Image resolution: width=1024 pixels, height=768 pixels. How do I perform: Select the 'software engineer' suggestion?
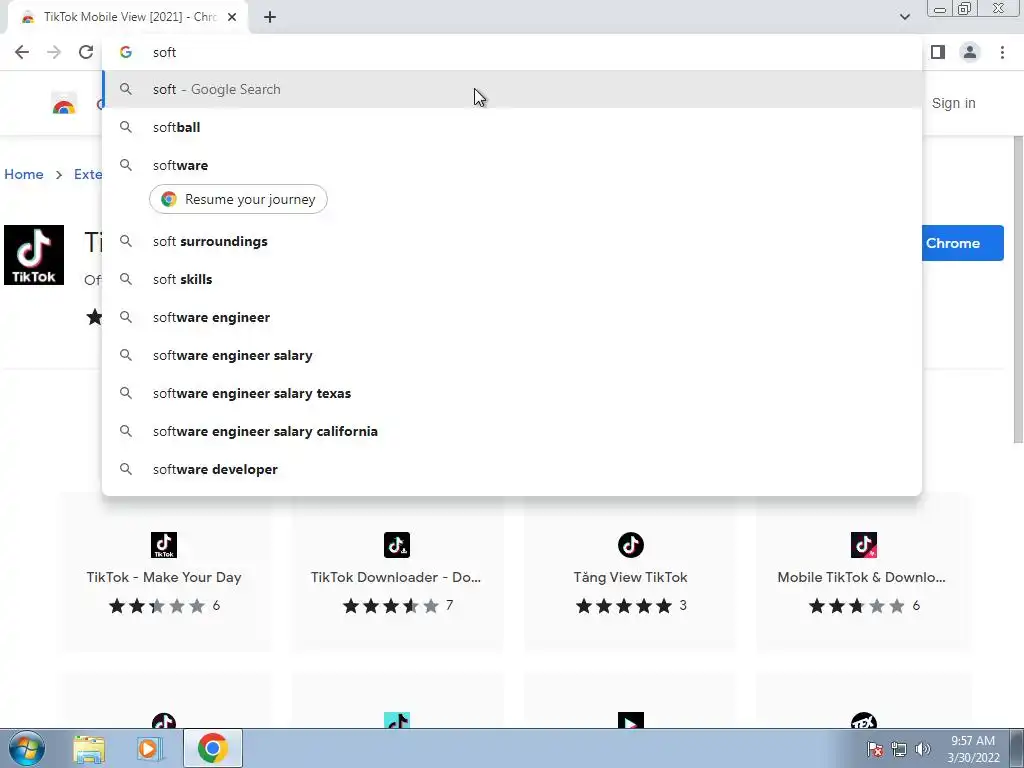[x=512, y=317]
